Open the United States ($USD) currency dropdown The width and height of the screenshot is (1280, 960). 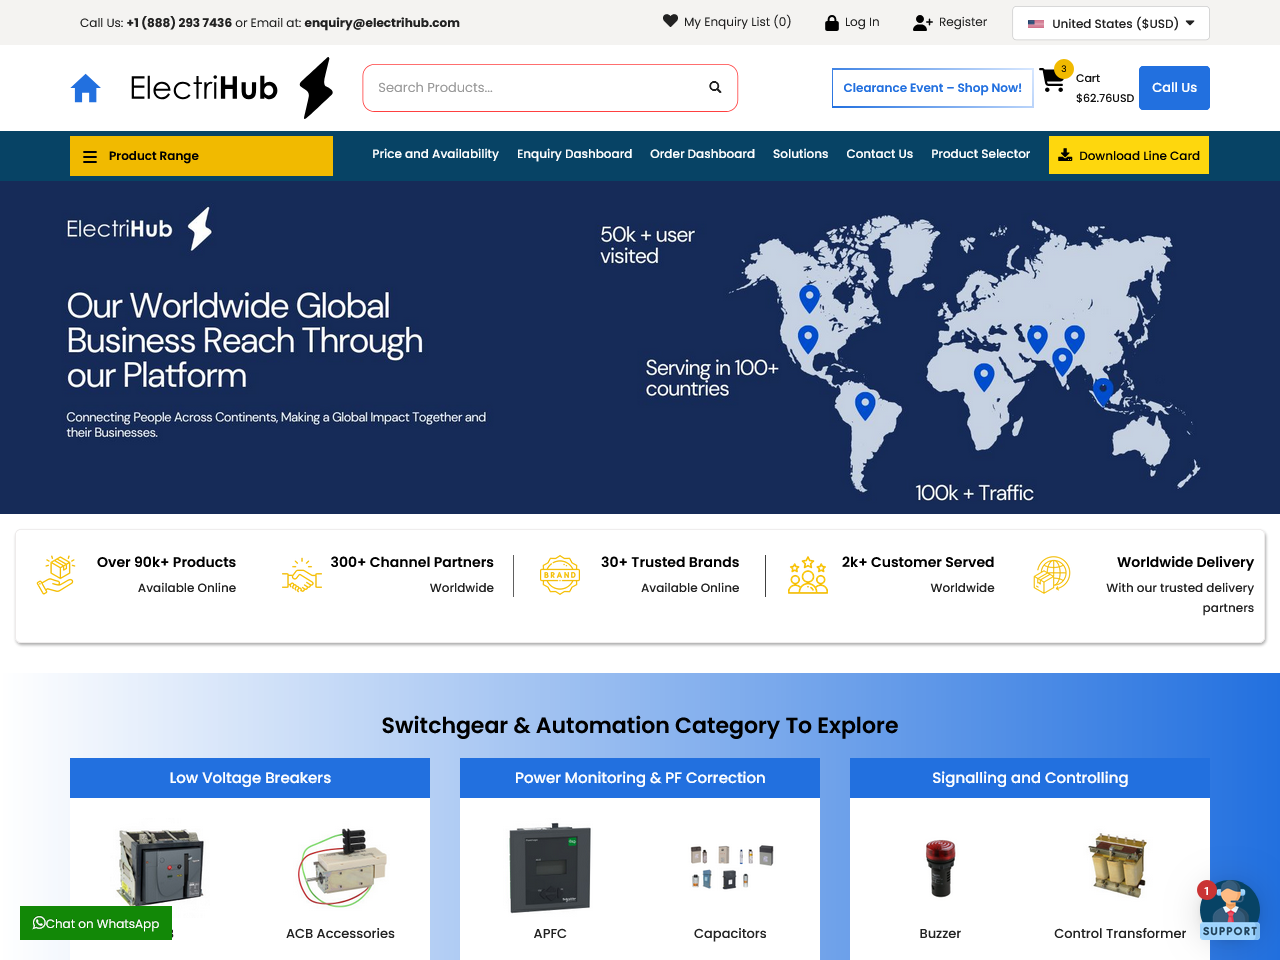1110,23
